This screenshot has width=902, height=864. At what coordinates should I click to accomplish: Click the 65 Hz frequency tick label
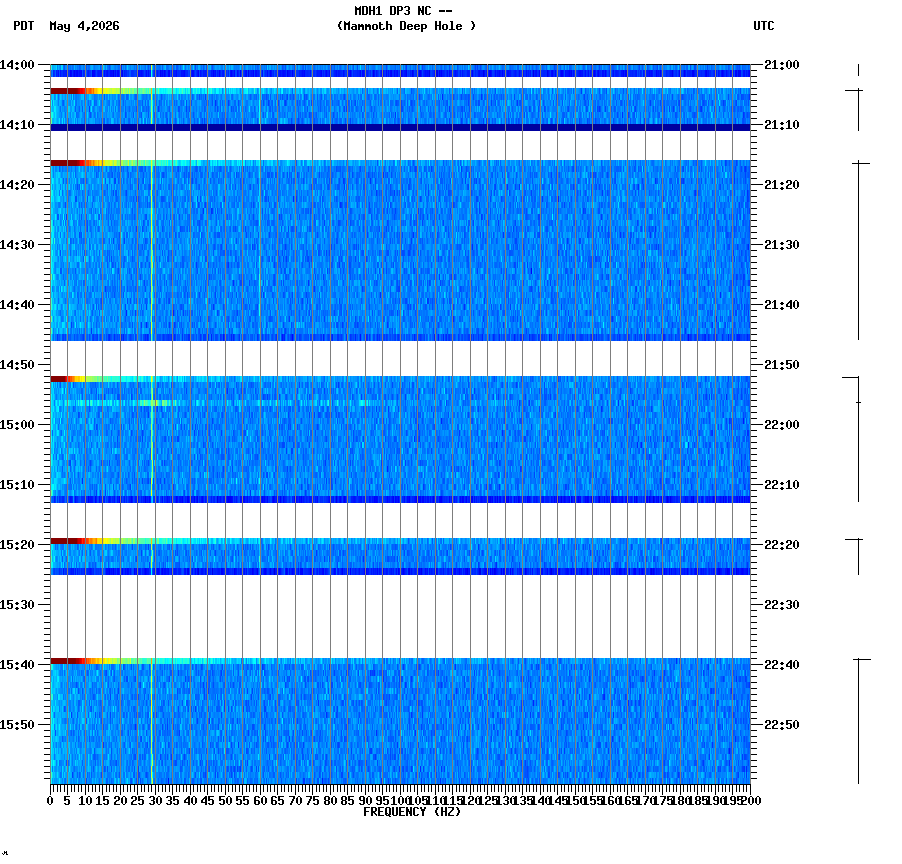click(x=278, y=801)
